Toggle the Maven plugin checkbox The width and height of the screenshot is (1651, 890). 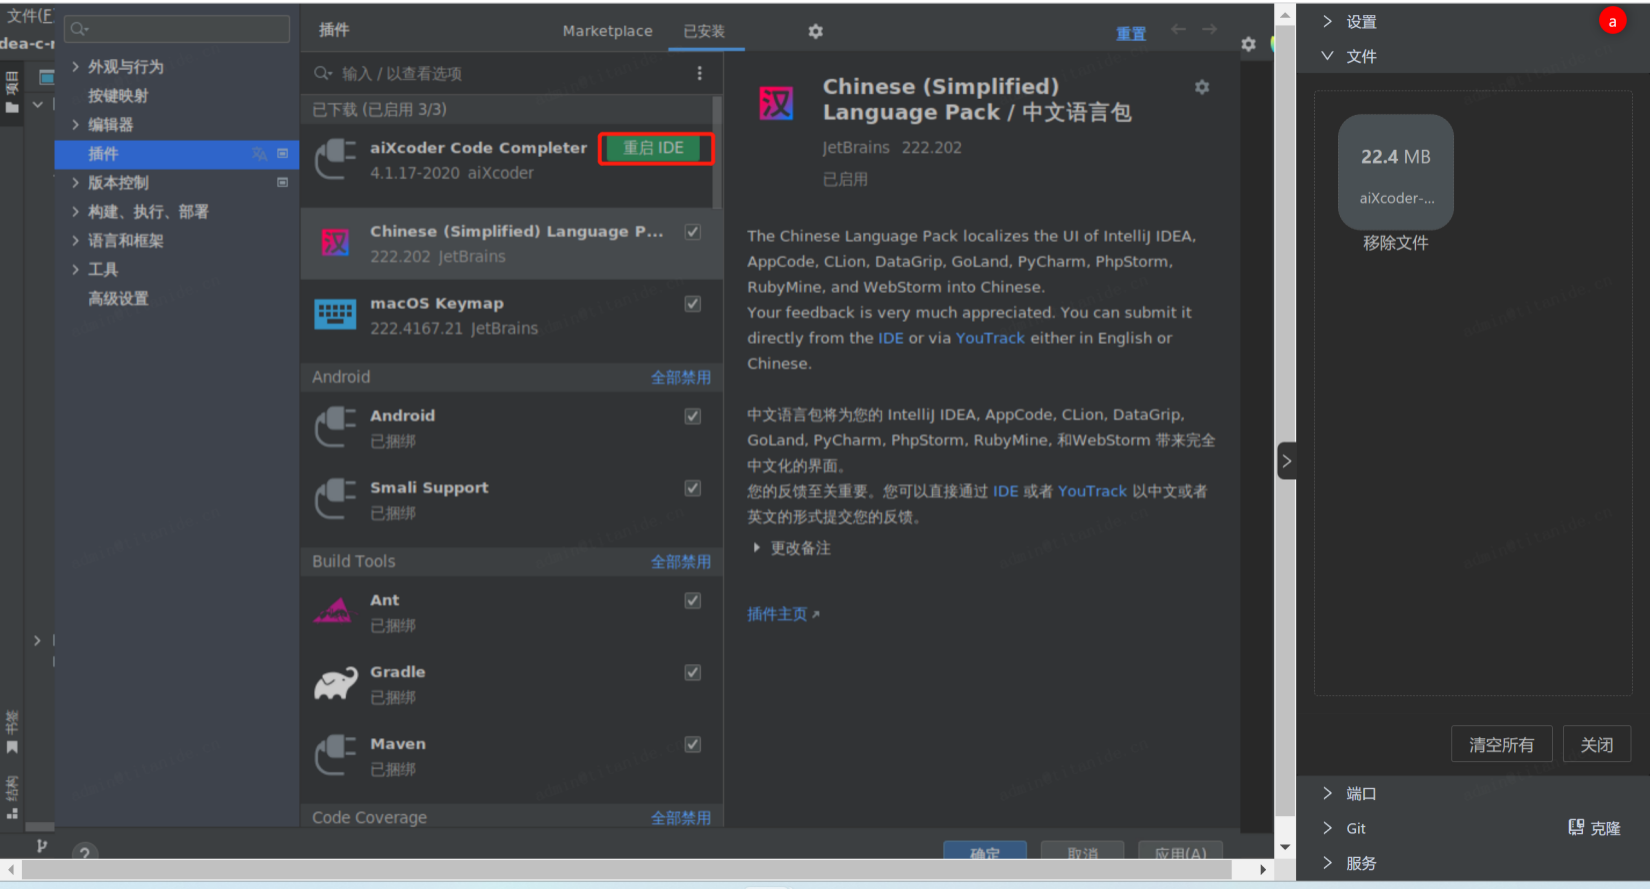click(x=693, y=745)
